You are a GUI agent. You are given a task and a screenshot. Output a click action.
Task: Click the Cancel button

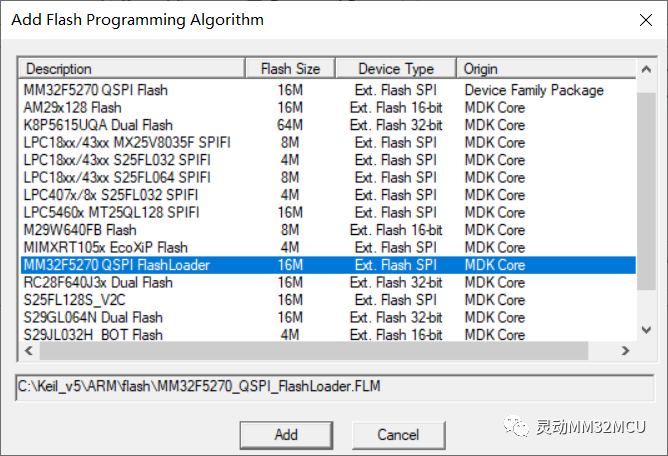click(398, 435)
